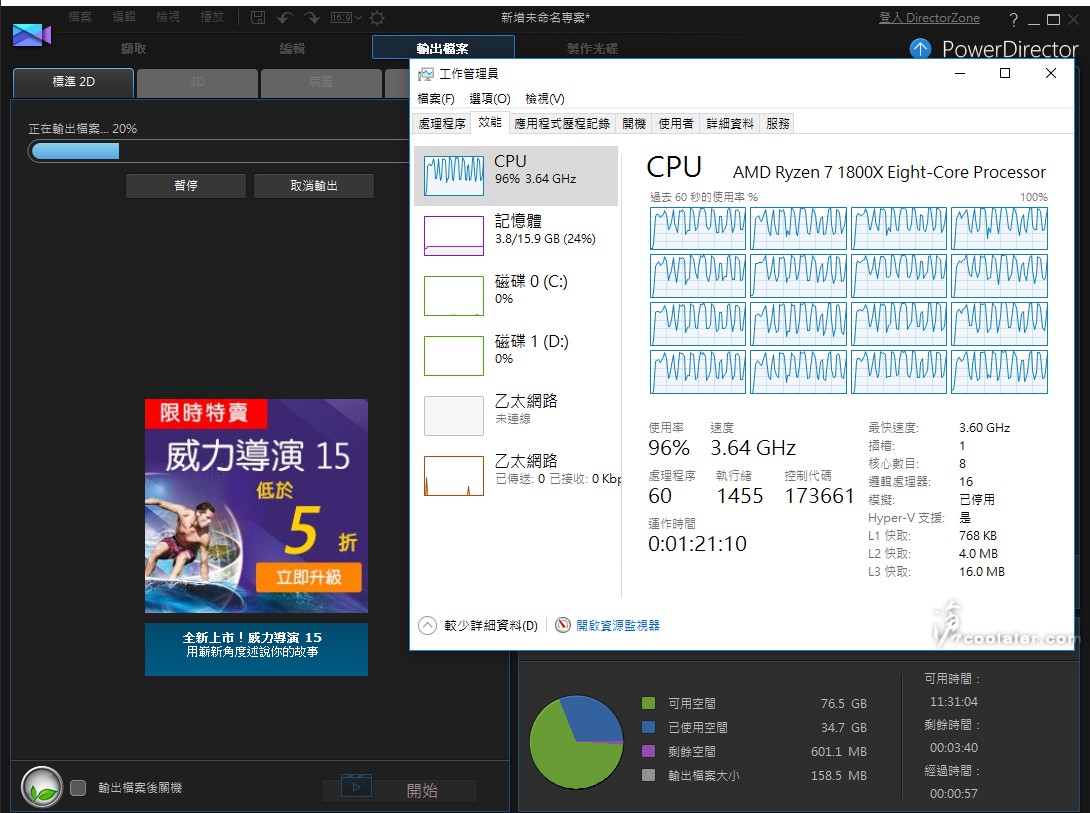Click the 開始 start button in PowerDirector

coord(400,790)
